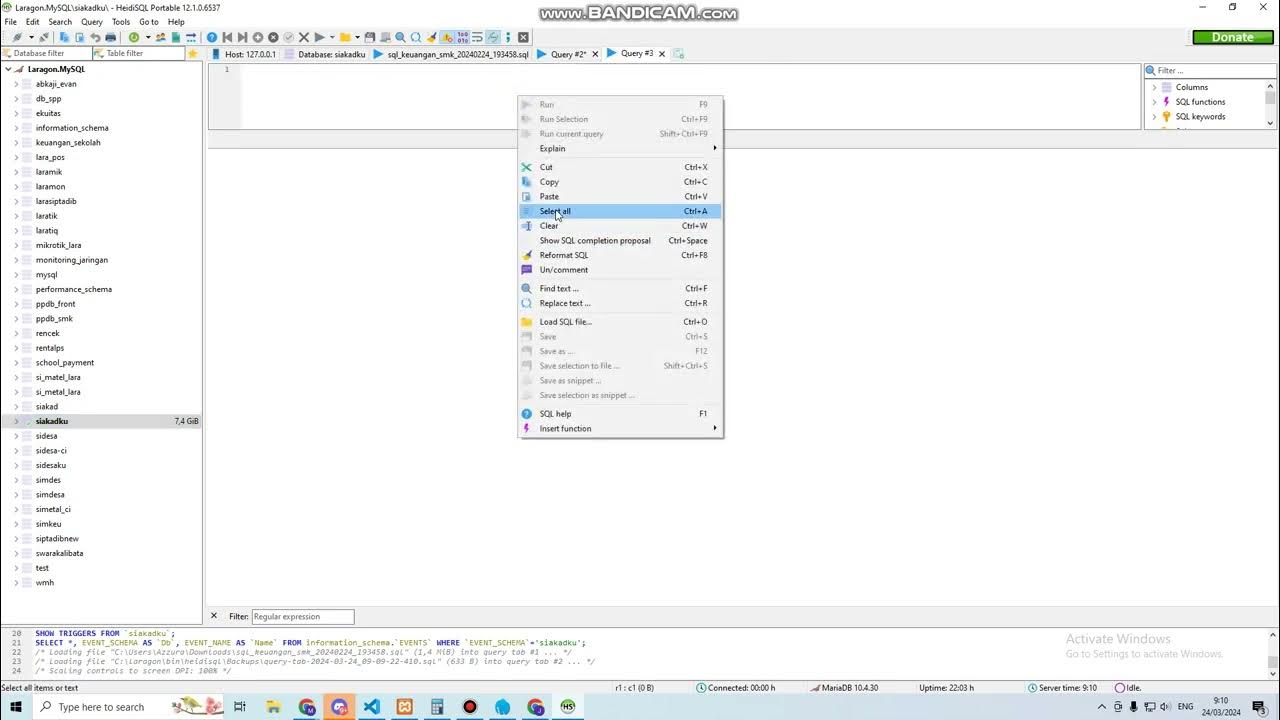Toggle query editor word wrap button
This screenshot has height=720, width=1280.
coord(478,37)
